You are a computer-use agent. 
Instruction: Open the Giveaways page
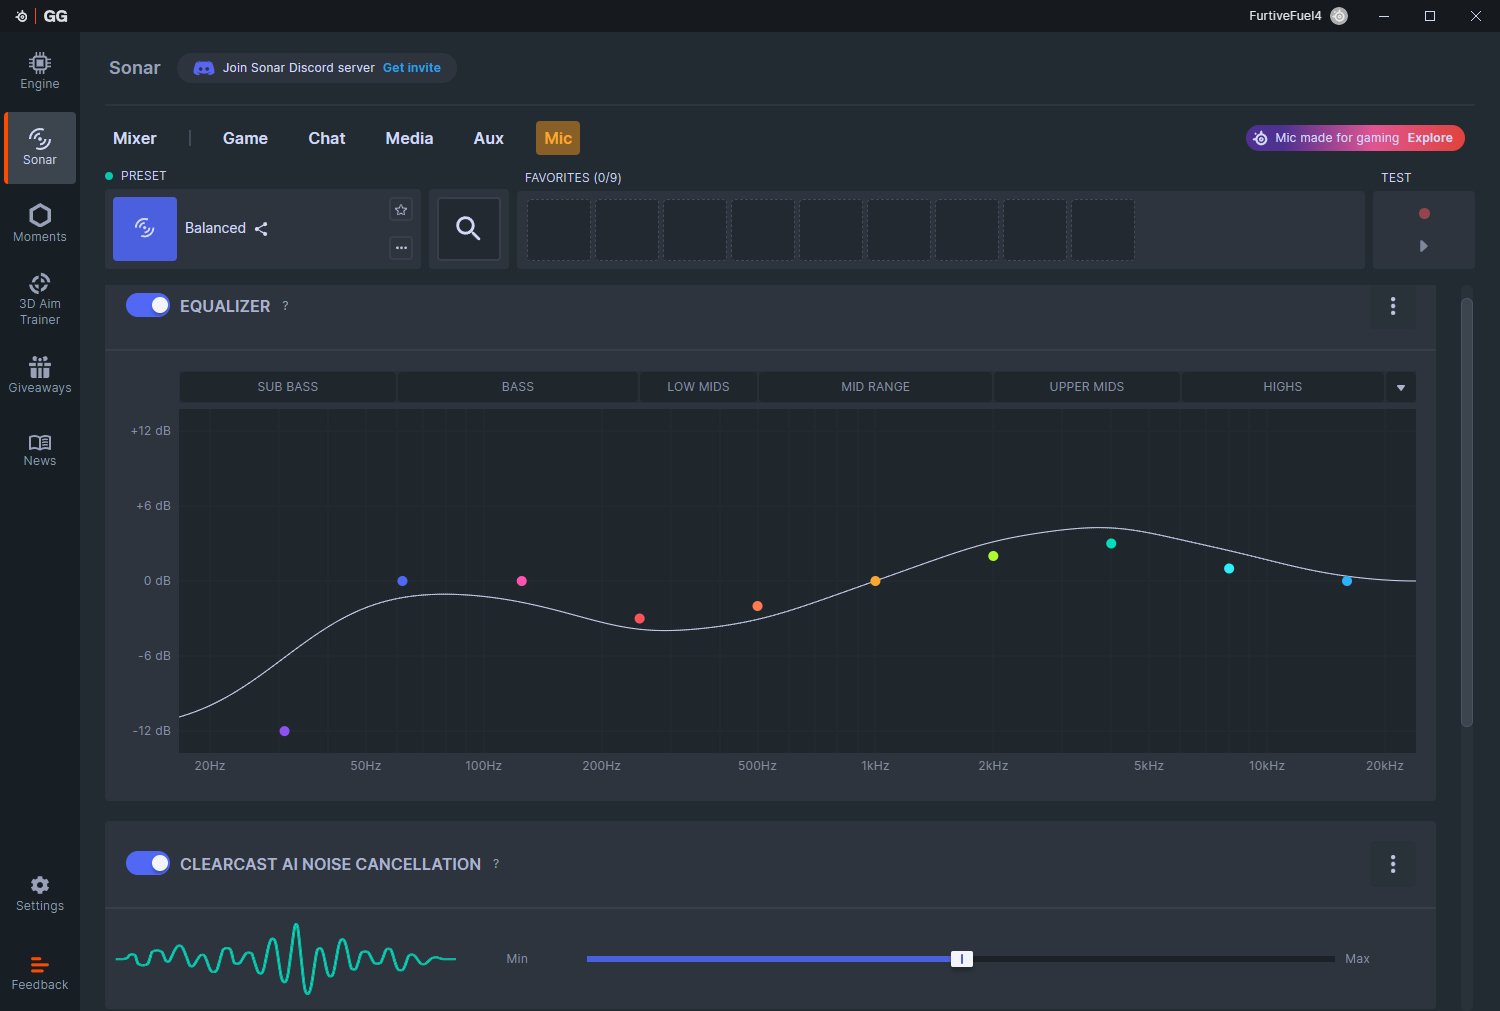[x=40, y=374]
